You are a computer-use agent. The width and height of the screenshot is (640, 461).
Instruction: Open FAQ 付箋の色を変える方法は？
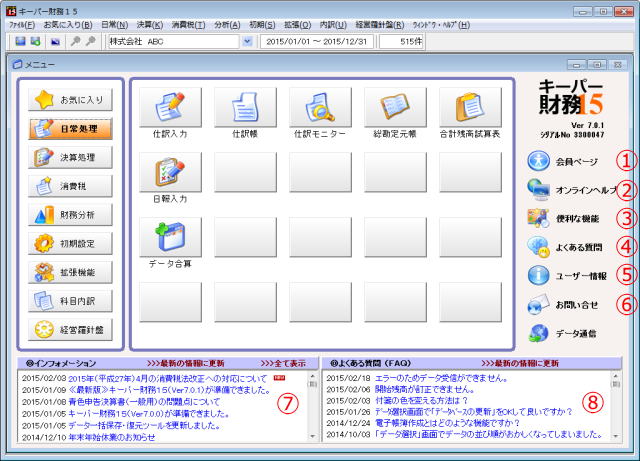(421, 401)
